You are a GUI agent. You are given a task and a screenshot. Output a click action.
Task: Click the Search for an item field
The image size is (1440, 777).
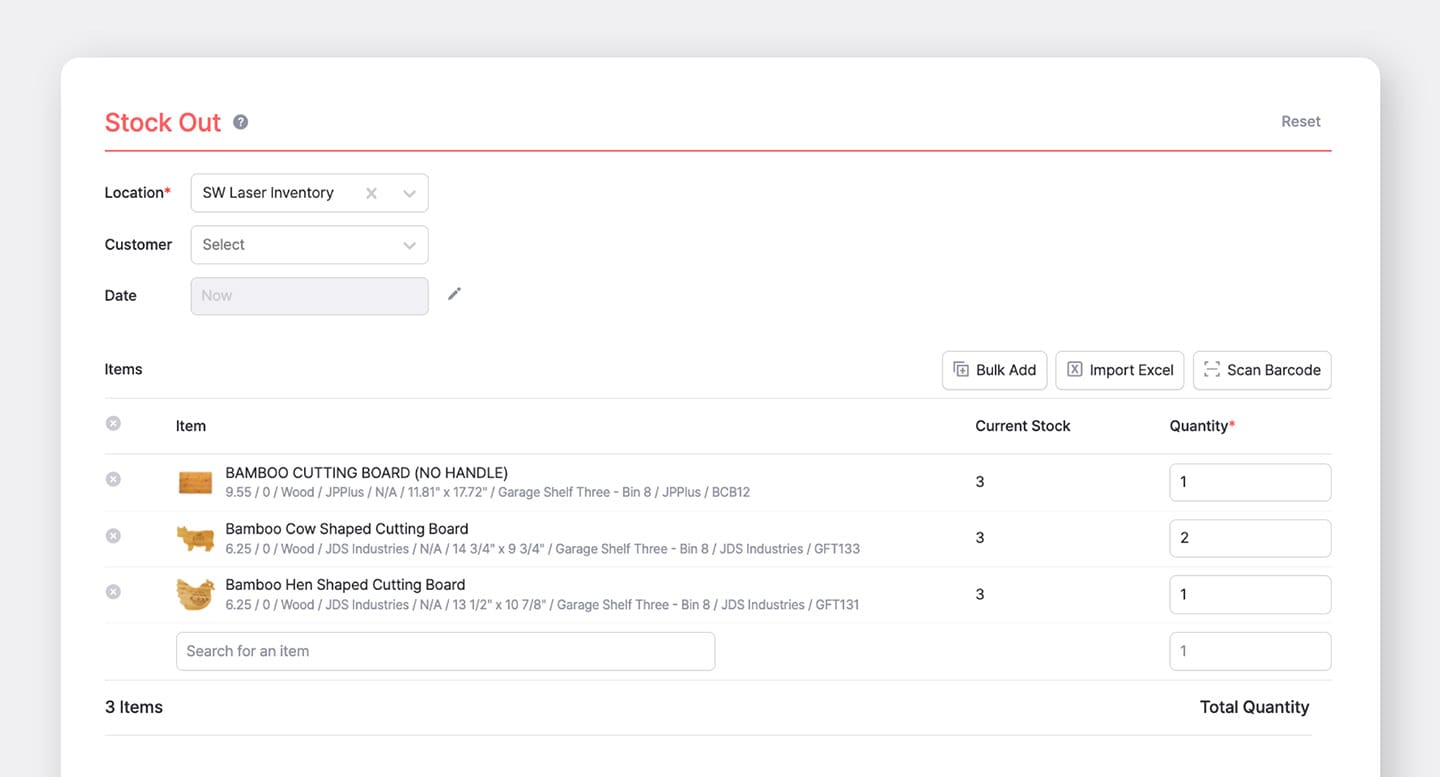(445, 650)
